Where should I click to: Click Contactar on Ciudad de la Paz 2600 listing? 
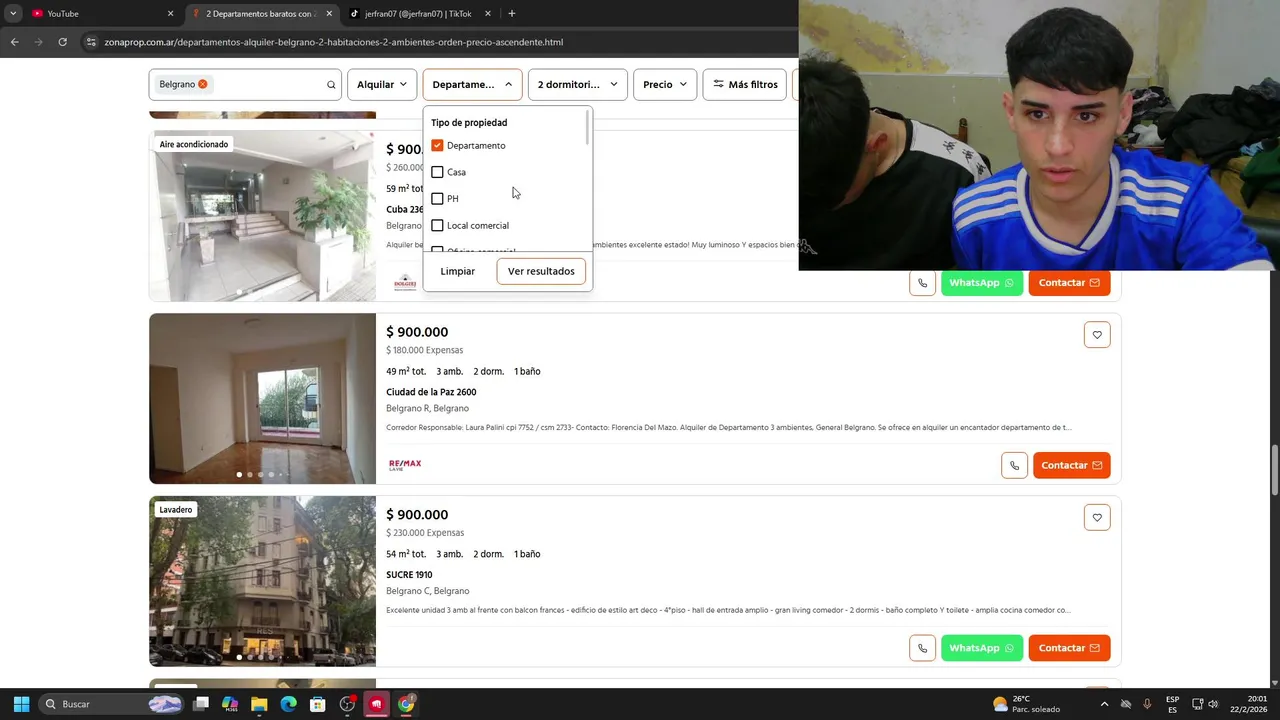[x=1071, y=465]
